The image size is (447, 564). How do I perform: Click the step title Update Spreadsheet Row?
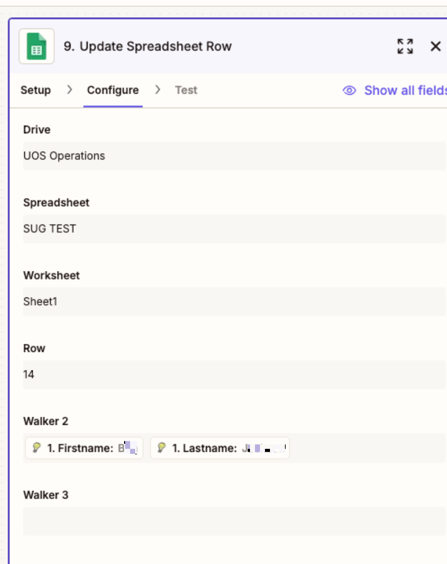tap(147, 46)
